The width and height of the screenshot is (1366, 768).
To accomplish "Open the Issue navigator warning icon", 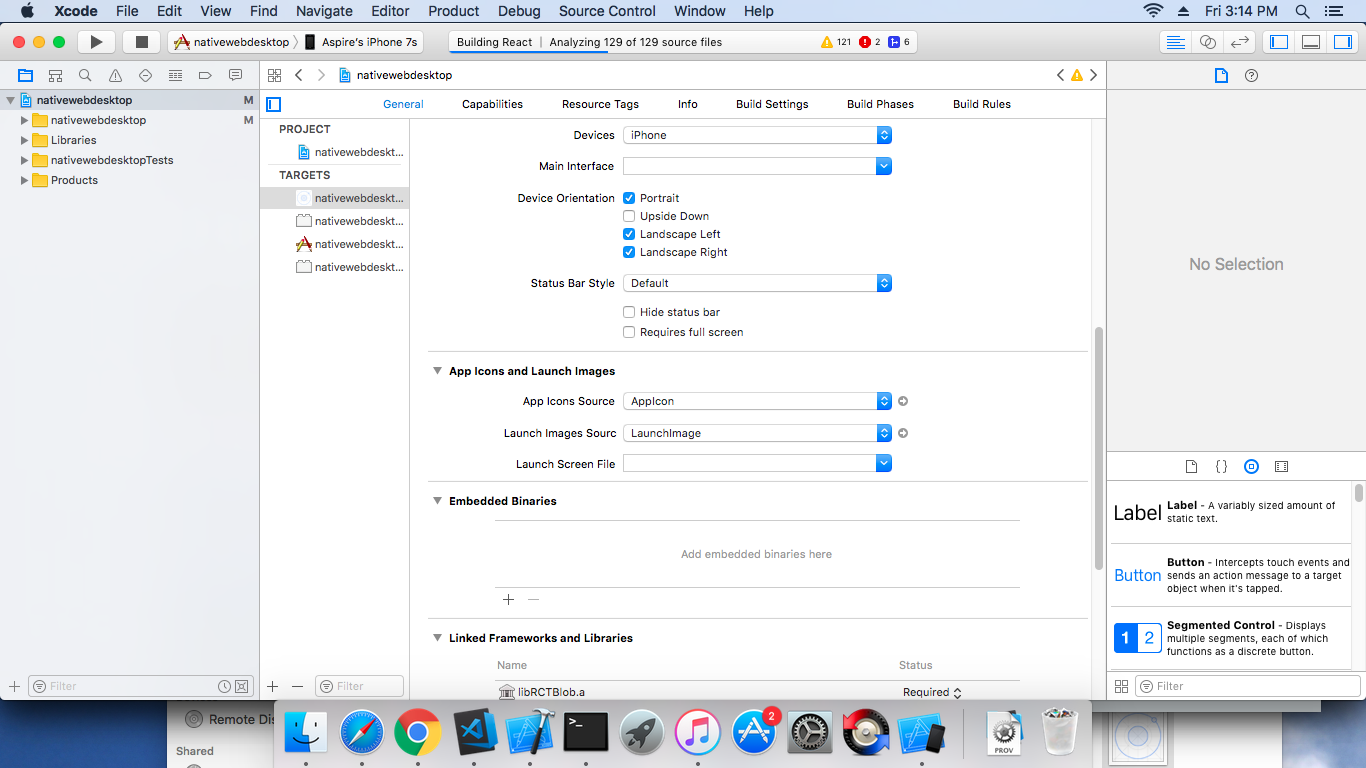I will [115, 75].
